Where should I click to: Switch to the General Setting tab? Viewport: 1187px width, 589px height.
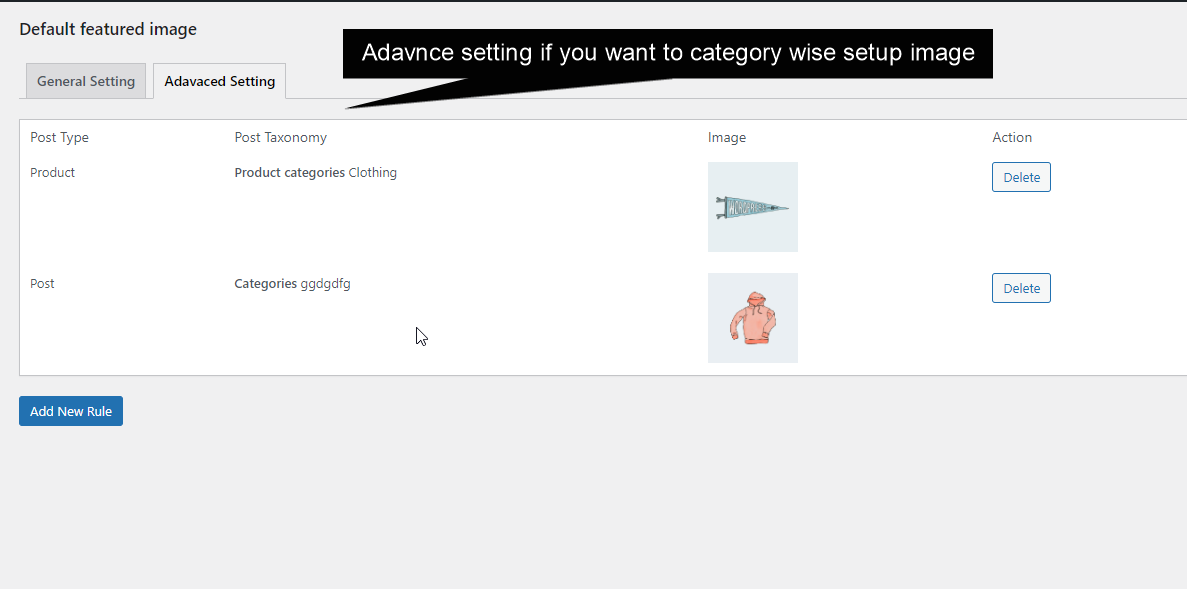pyautogui.click(x=86, y=81)
